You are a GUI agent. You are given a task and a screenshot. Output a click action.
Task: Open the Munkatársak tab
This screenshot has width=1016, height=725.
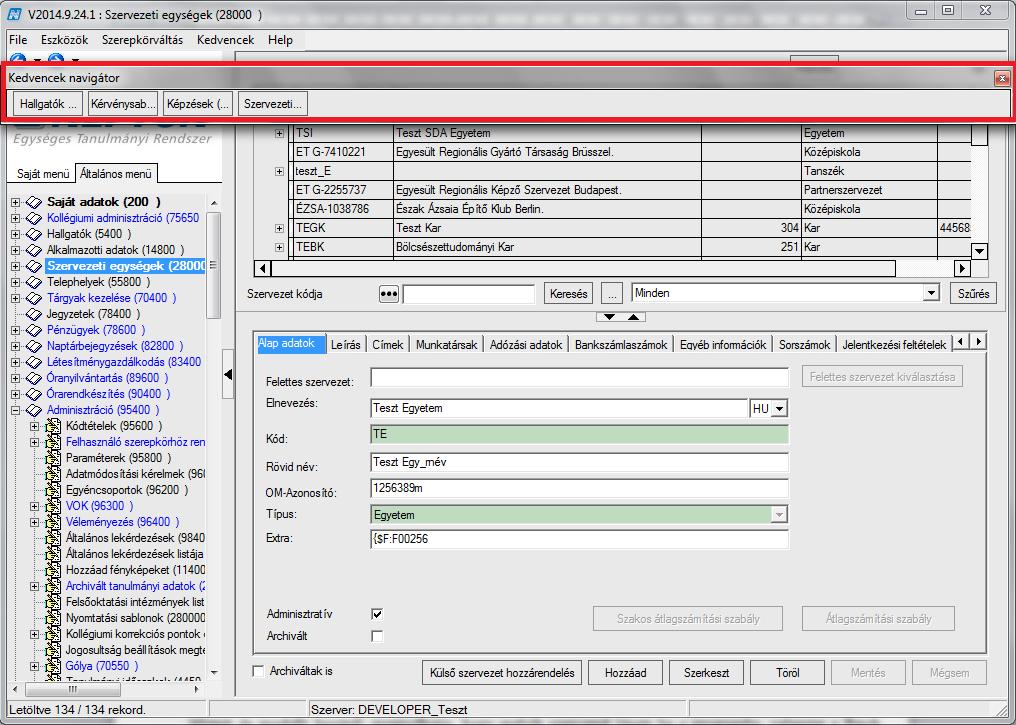point(446,345)
